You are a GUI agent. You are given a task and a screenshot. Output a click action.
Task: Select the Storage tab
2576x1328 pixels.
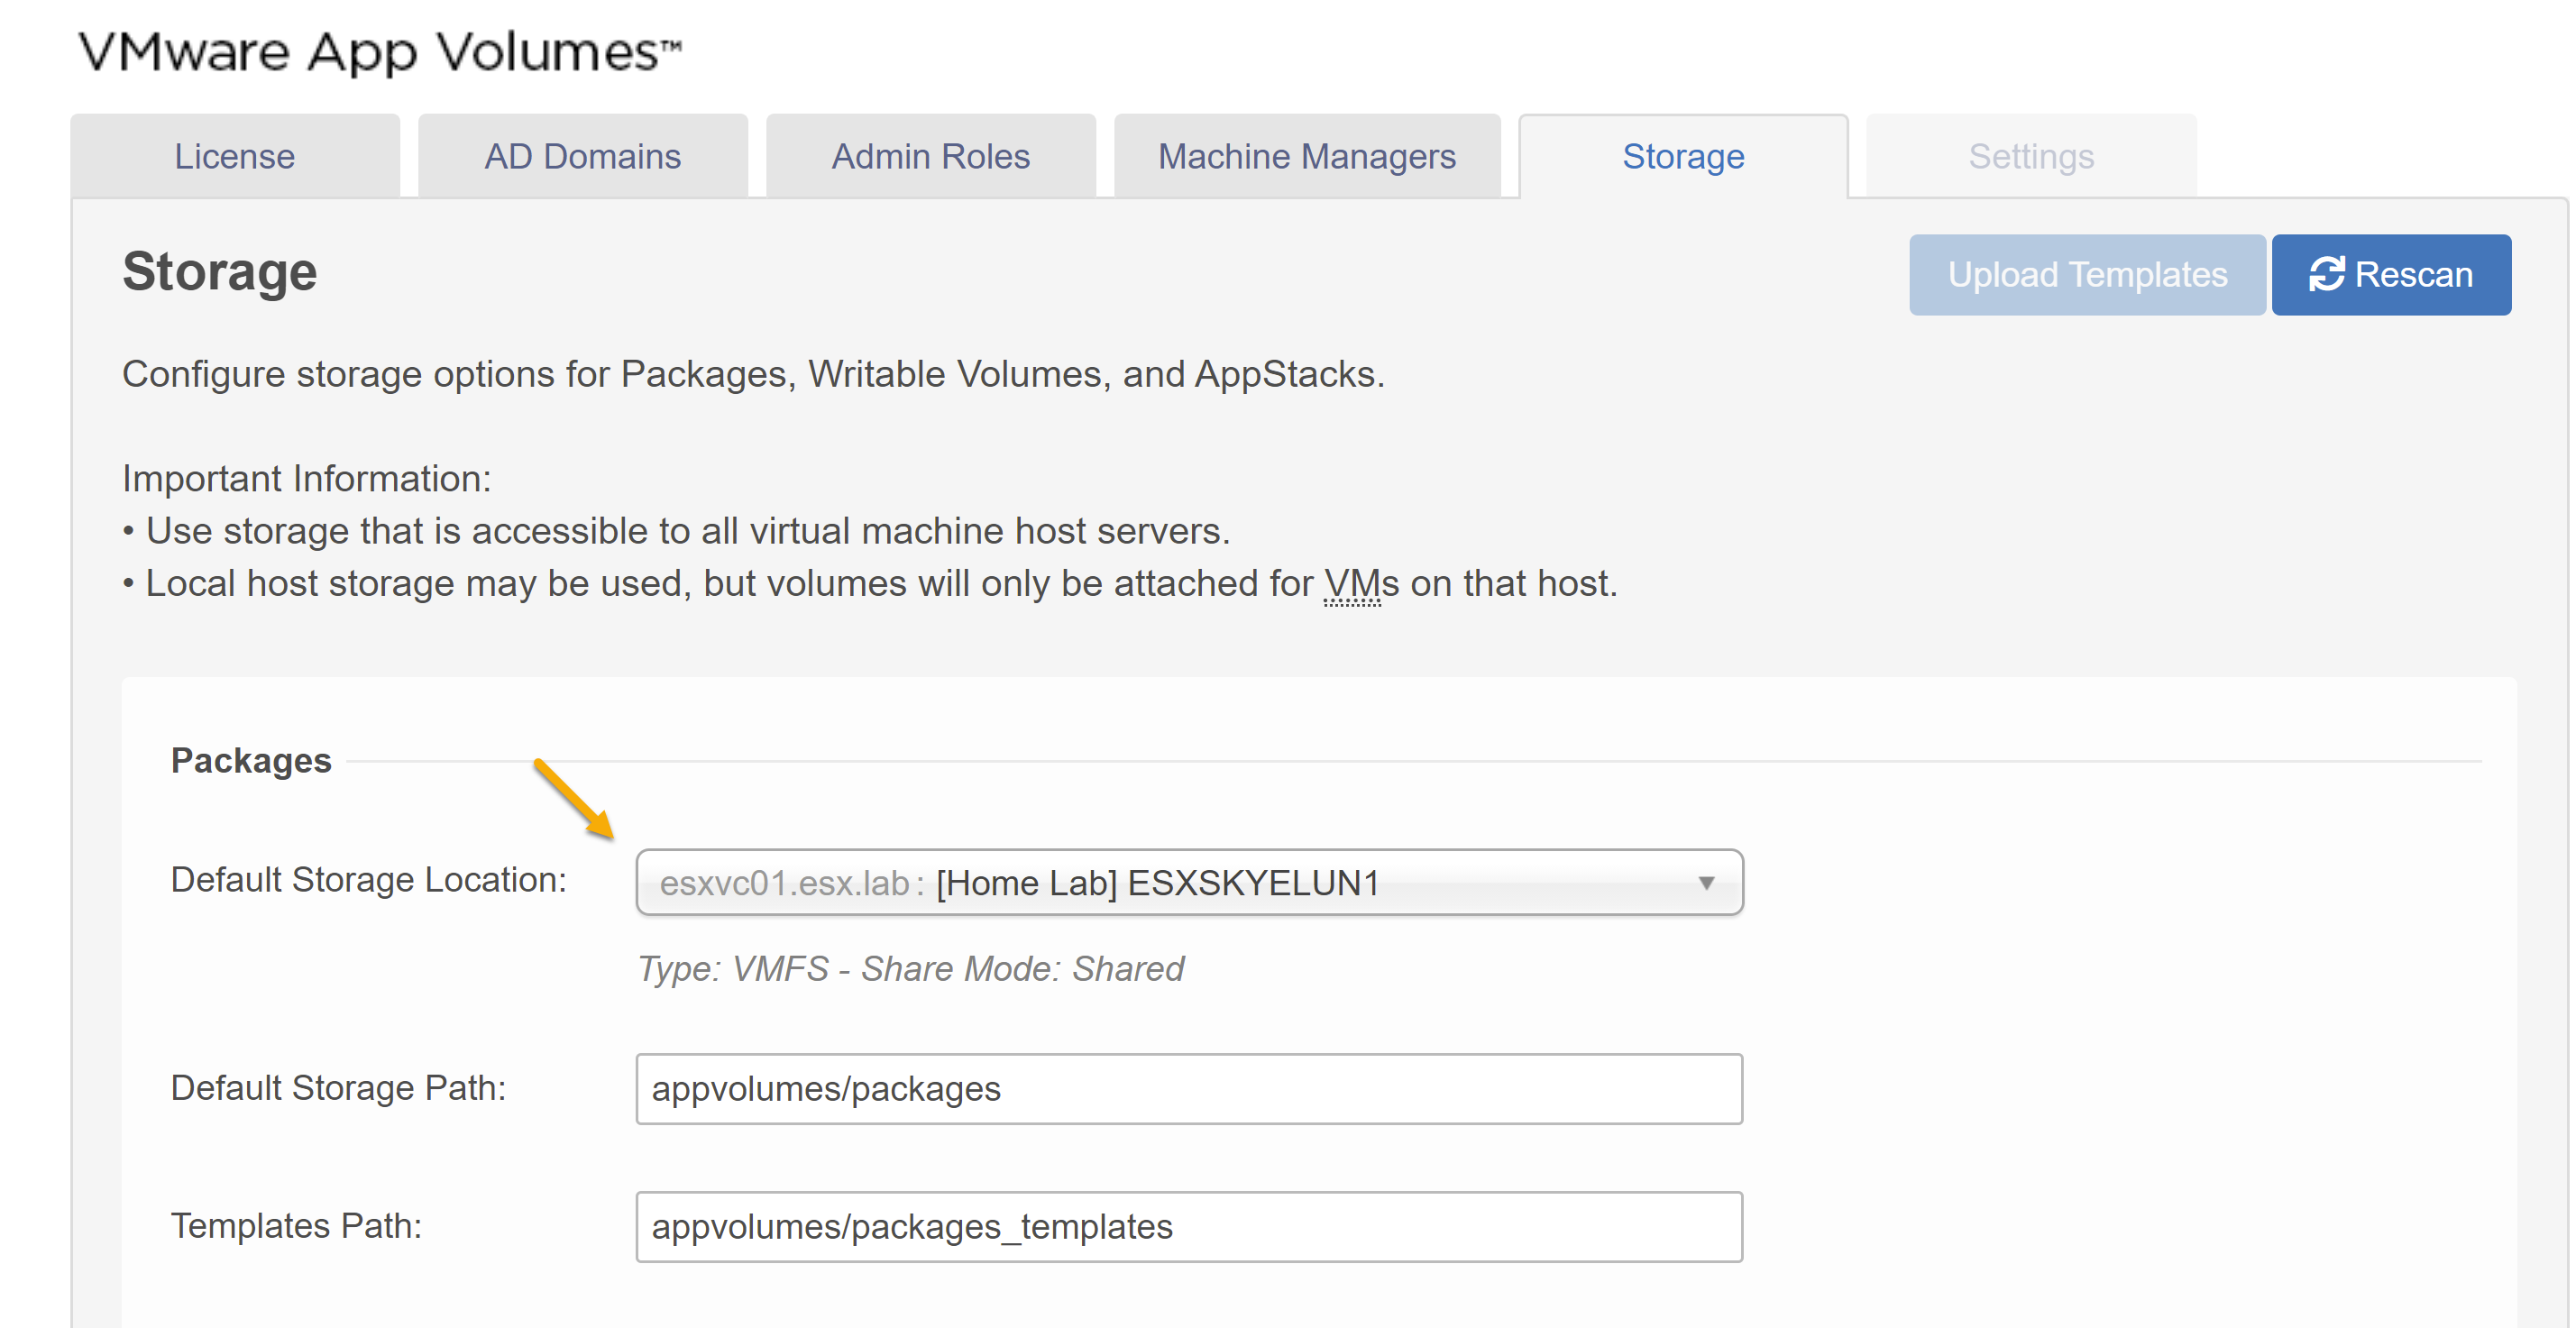tap(1683, 156)
